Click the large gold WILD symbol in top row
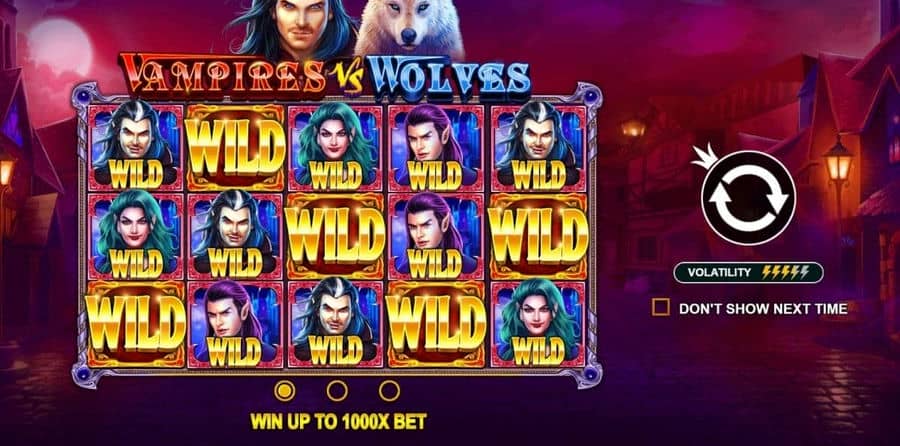The height and width of the screenshot is (446, 900). point(235,148)
